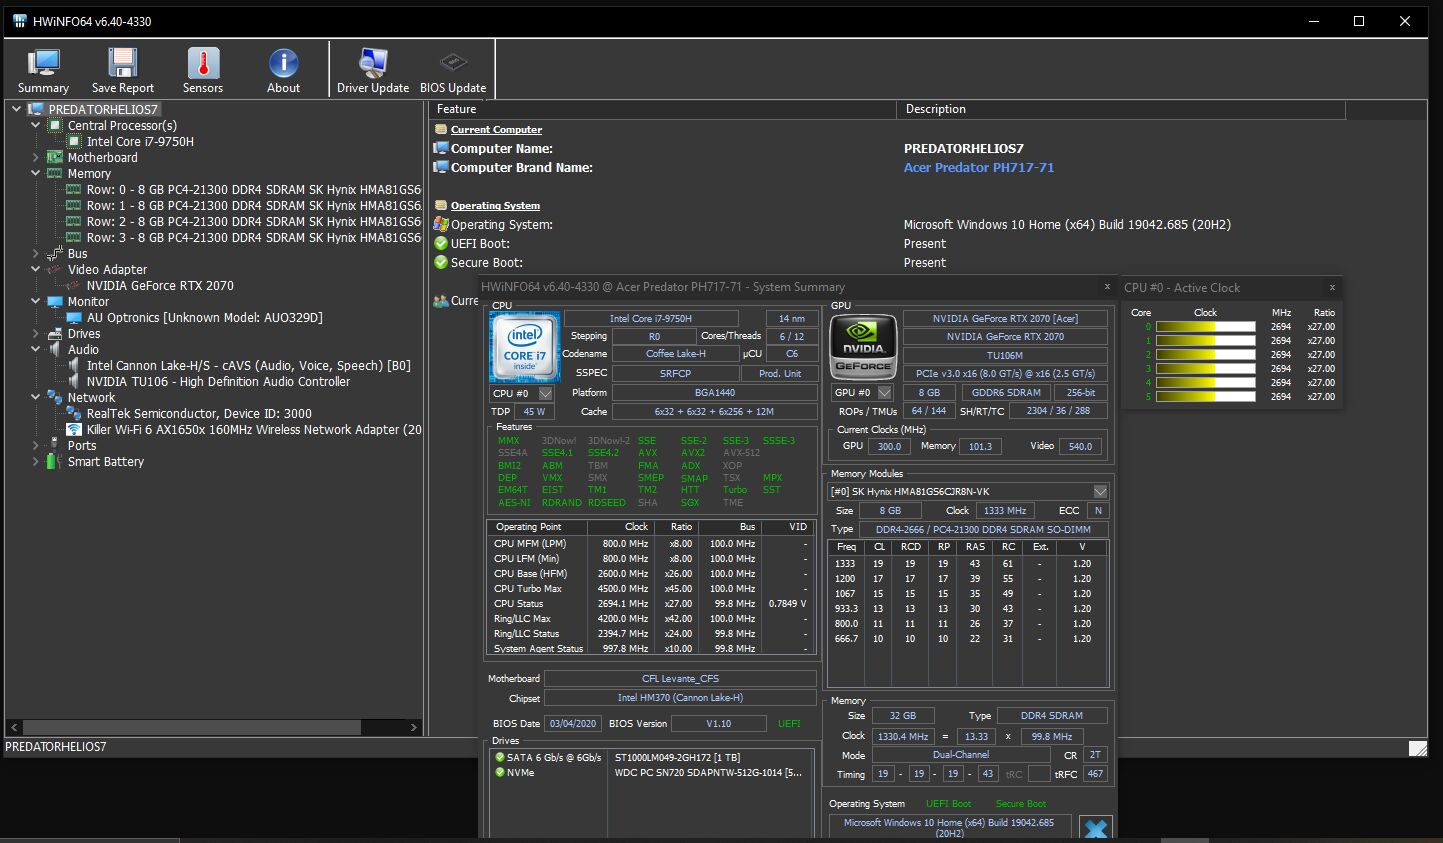
Task: Select NVIDIA TU106 High Definition Audio Controller
Action: point(218,381)
